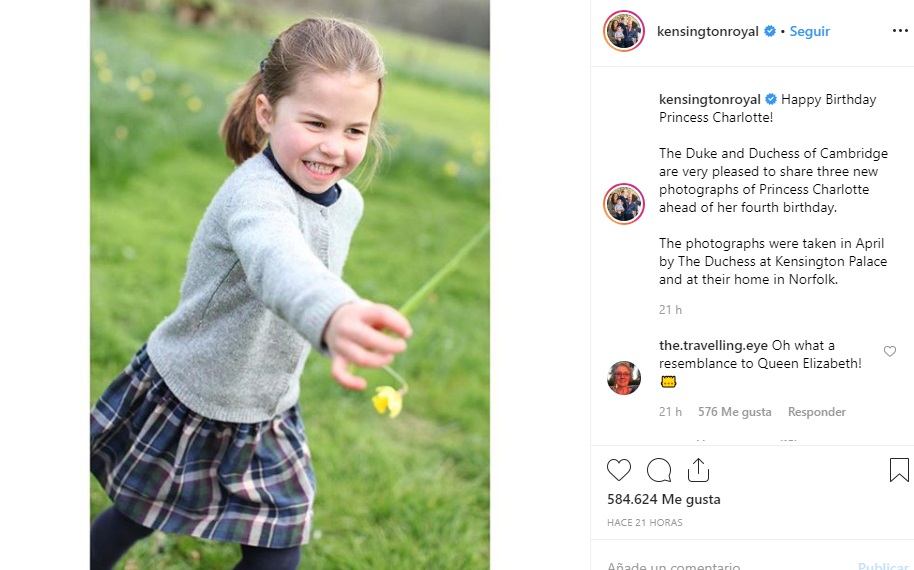Viewport: 914px width, 570px height.
Task: Open the three-dots more options menu
Action: pos(900,31)
